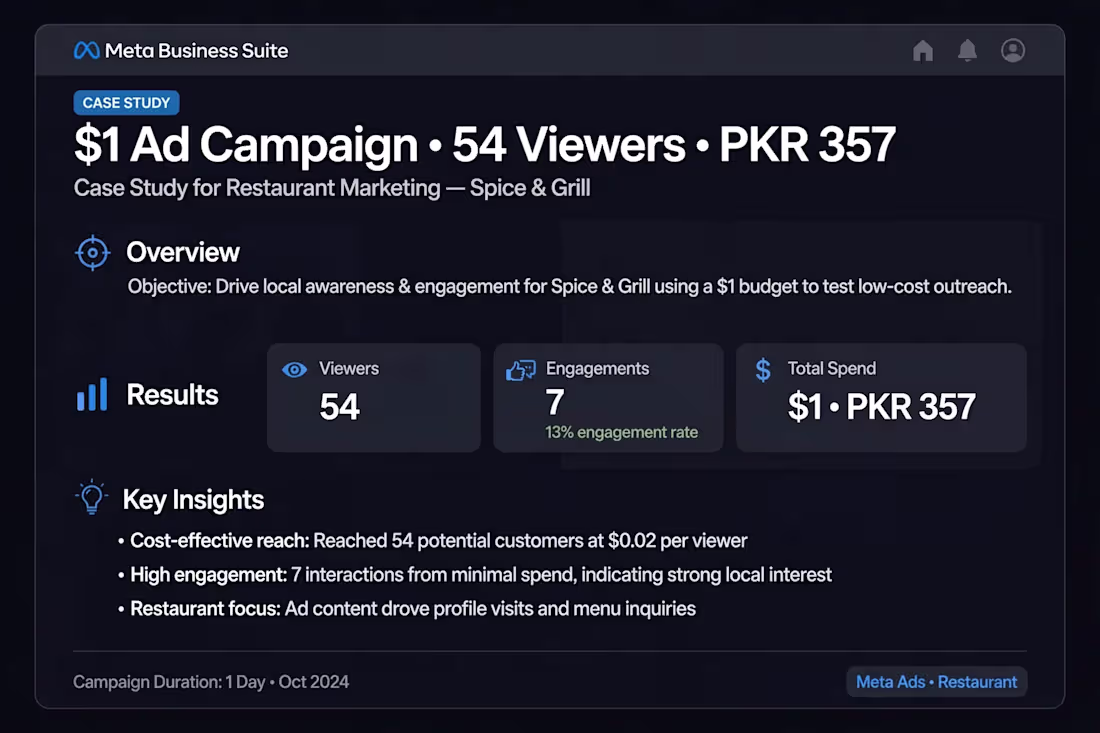Click the main campaign headline
The width and height of the screenshot is (1100, 733).
[485, 144]
